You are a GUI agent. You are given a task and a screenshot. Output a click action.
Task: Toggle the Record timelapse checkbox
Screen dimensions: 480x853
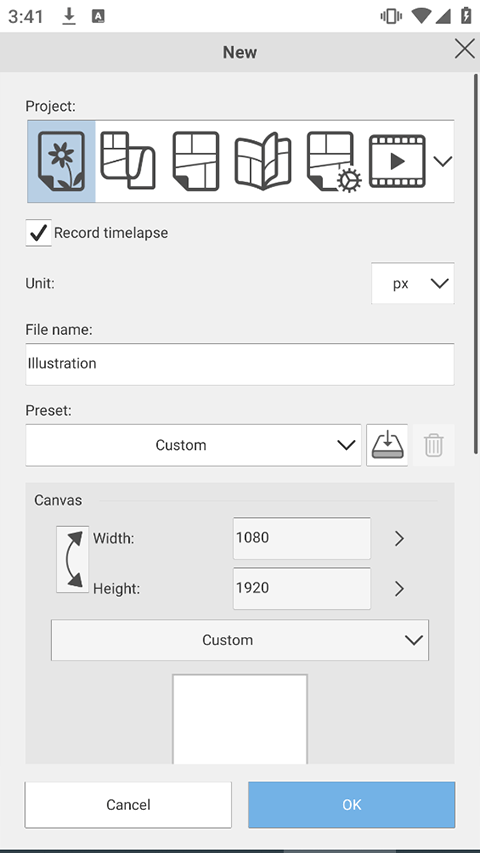coord(39,233)
